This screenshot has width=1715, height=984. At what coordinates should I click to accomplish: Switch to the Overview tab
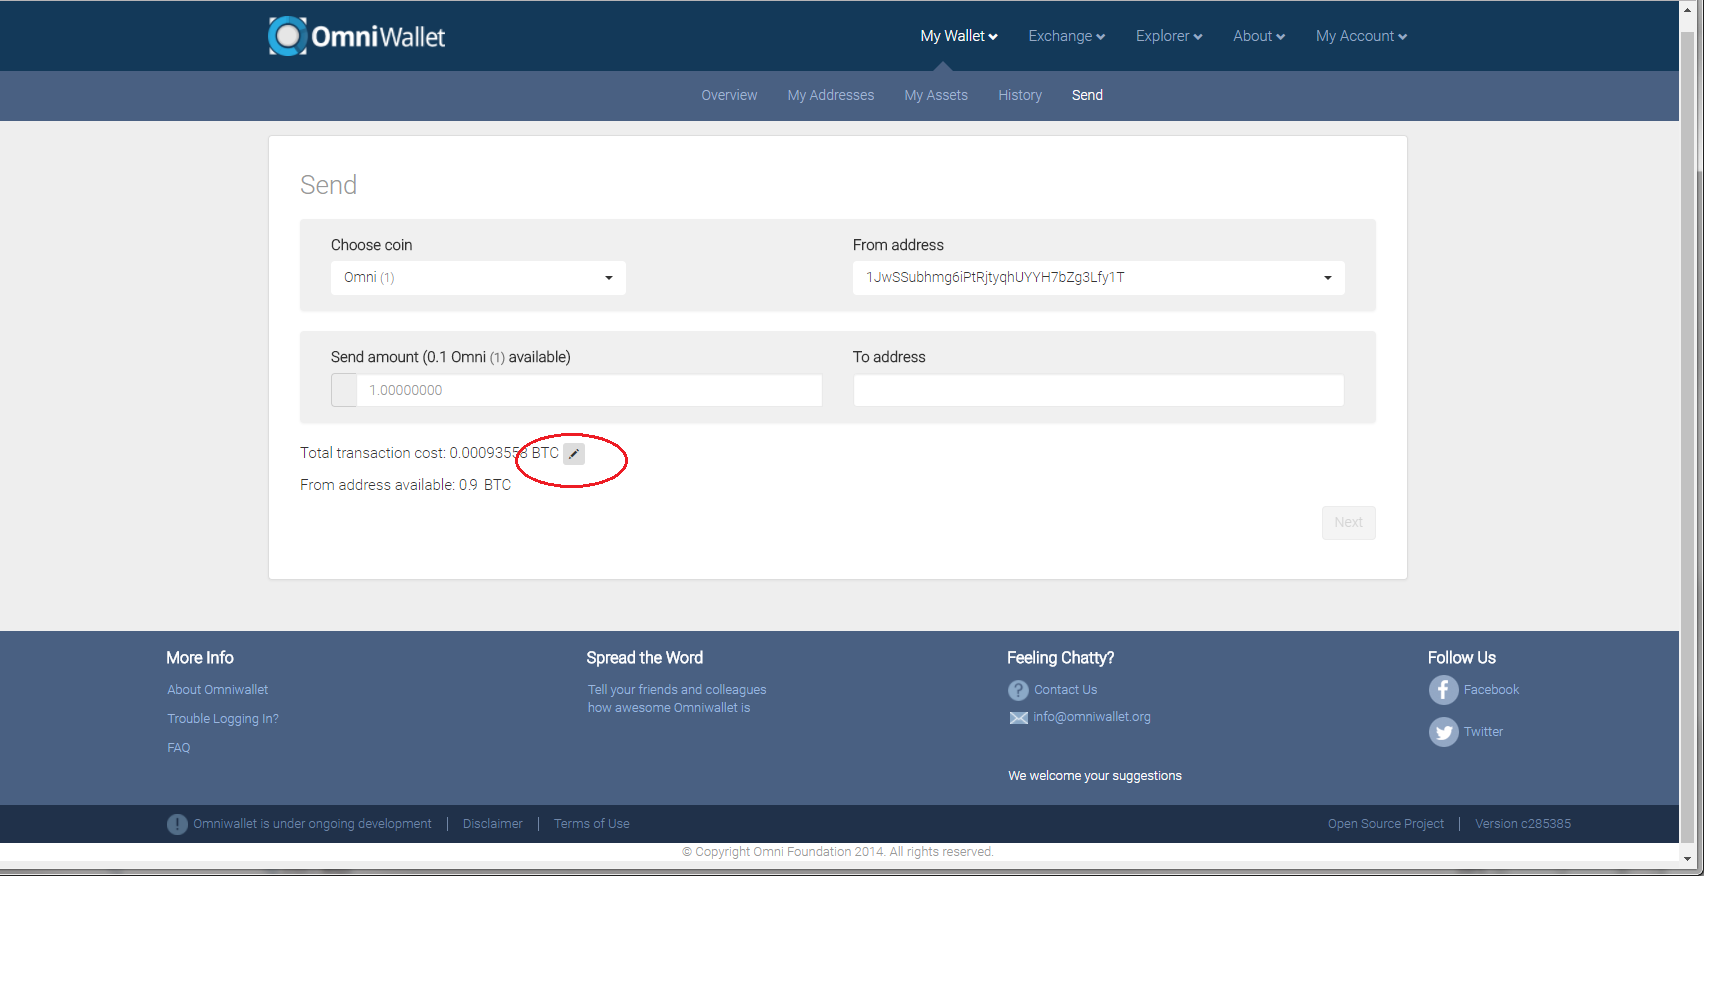(729, 96)
